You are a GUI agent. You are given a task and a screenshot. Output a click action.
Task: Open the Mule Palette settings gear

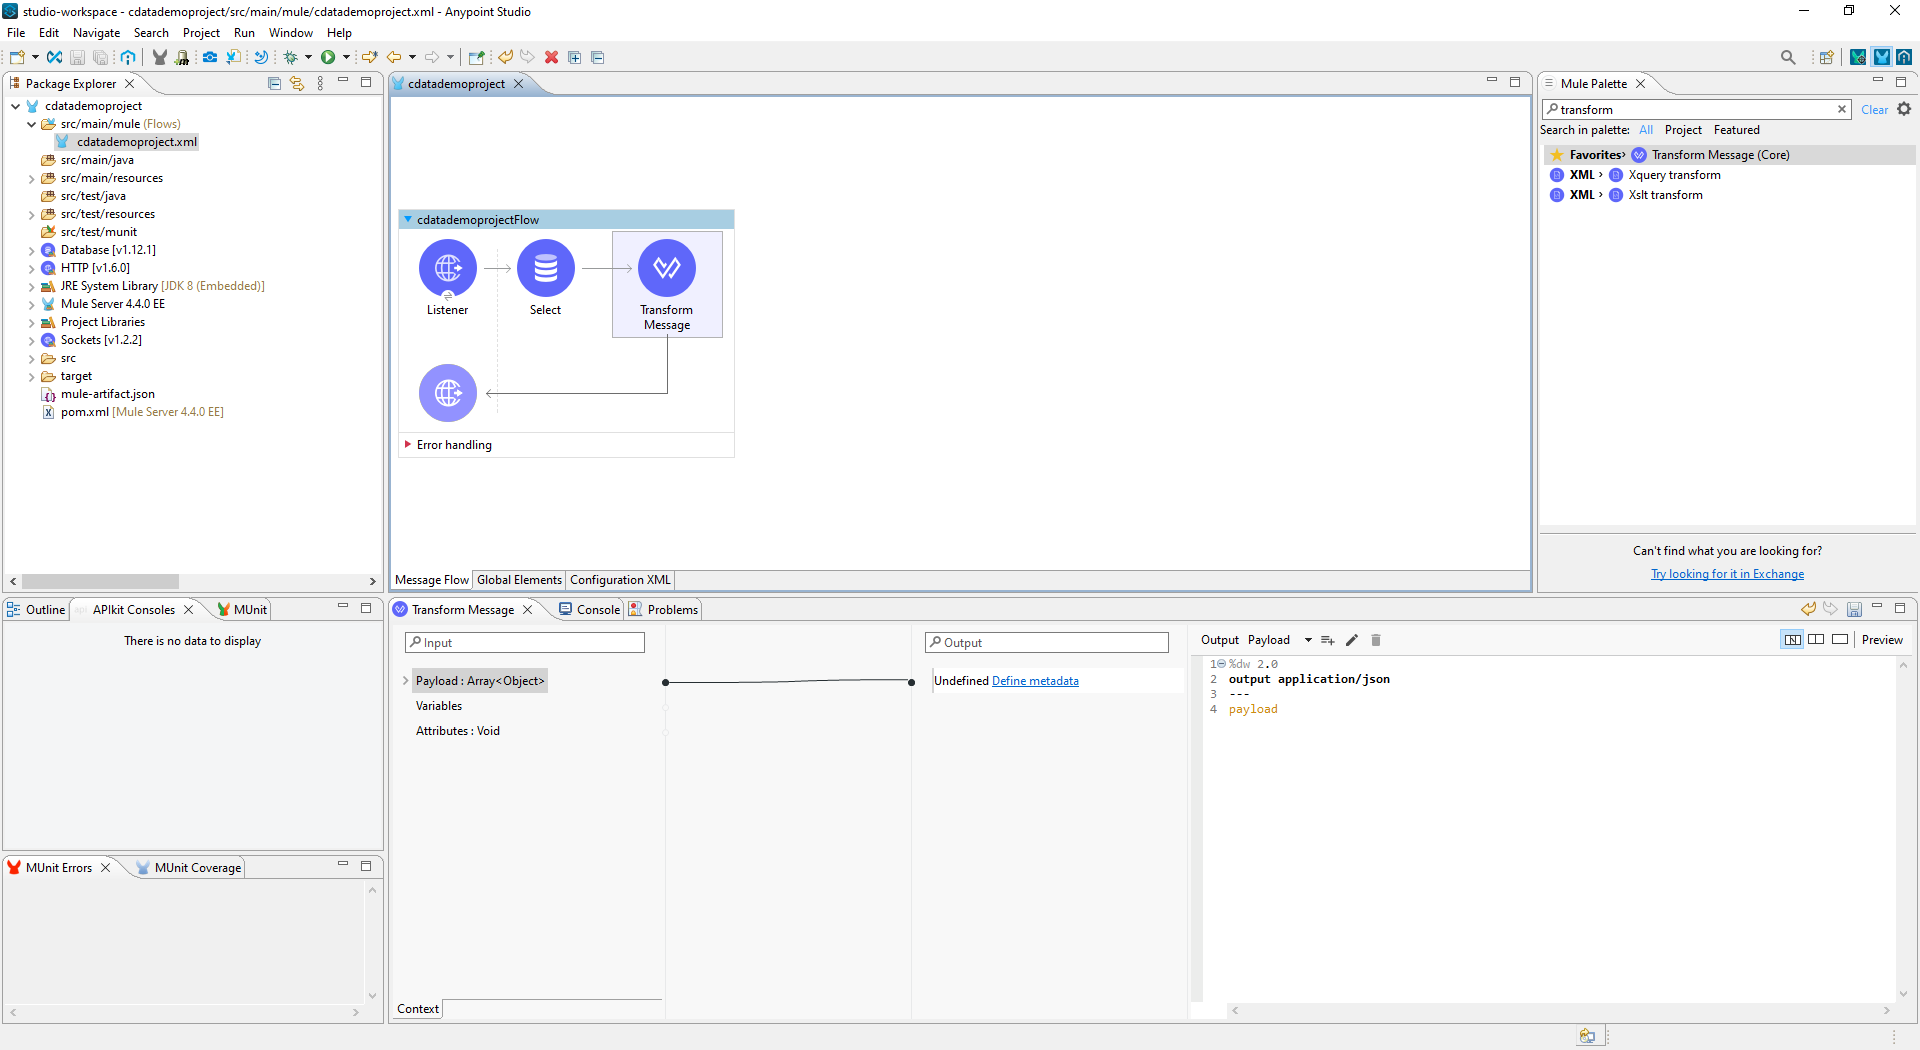[1904, 109]
